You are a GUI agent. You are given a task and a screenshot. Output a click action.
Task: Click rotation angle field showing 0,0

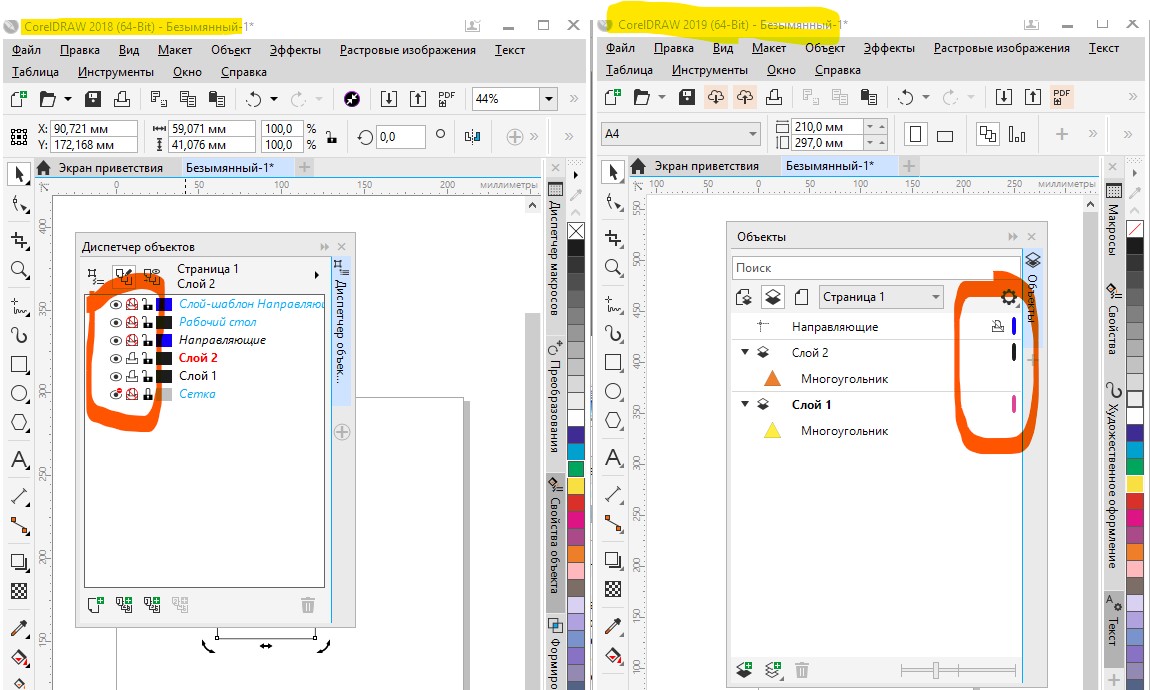(400, 136)
